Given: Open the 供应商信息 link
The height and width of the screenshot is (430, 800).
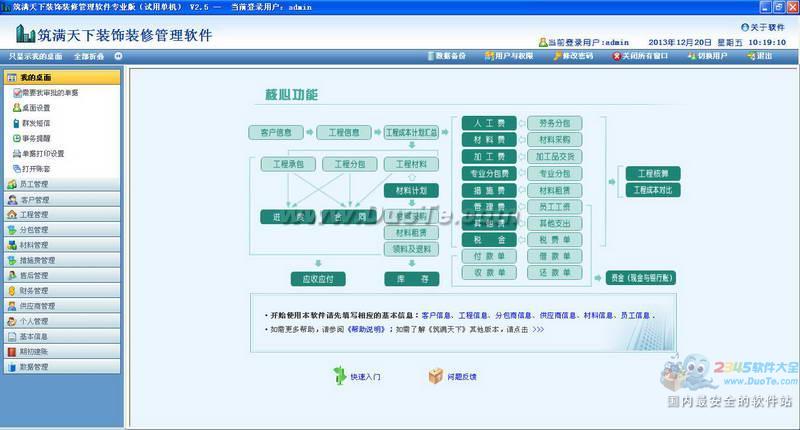Looking at the screenshot, I should tap(558, 316).
